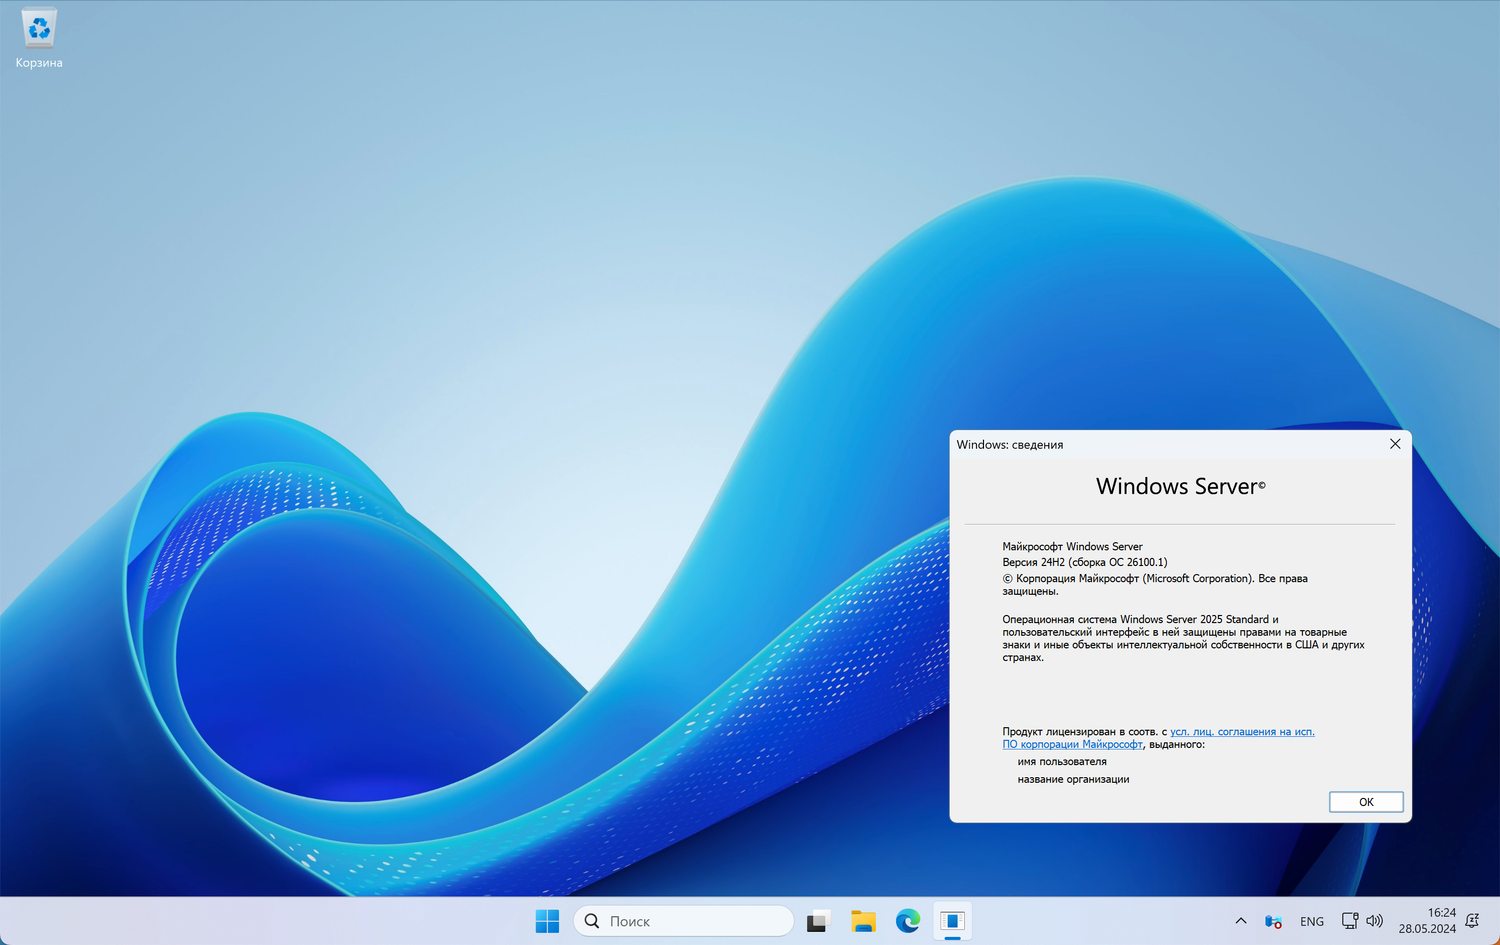
Task: Open the clock showing 16:24 and date
Action: click(1427, 921)
